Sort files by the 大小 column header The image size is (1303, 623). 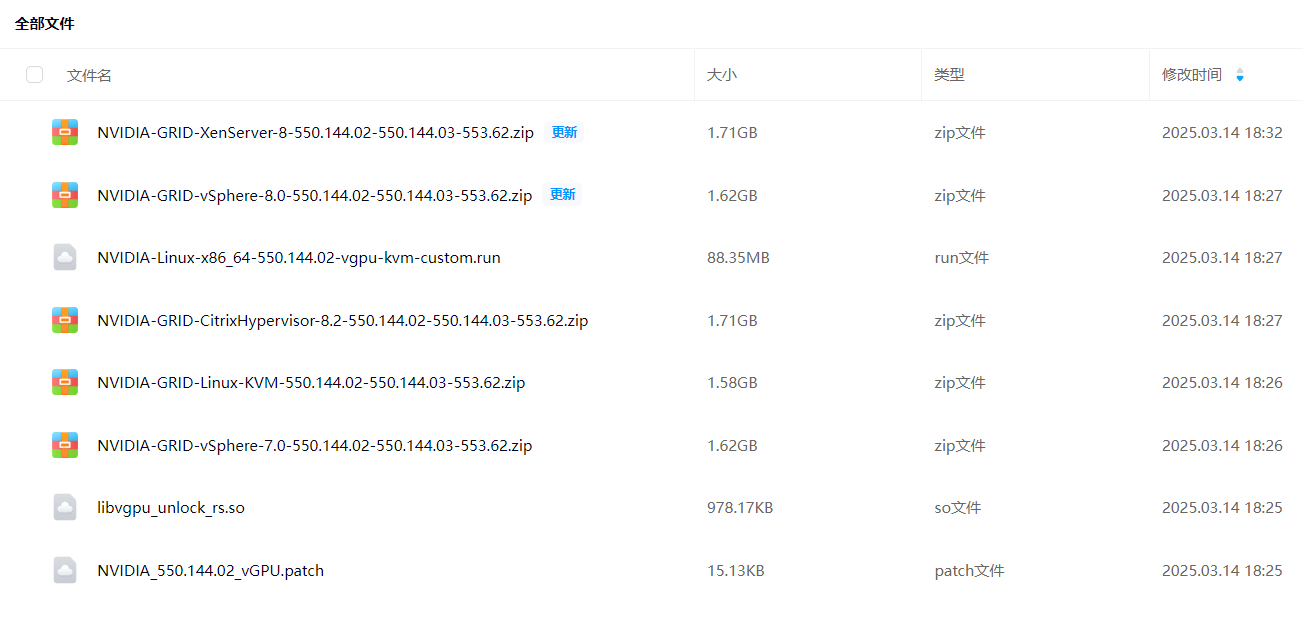coord(722,75)
